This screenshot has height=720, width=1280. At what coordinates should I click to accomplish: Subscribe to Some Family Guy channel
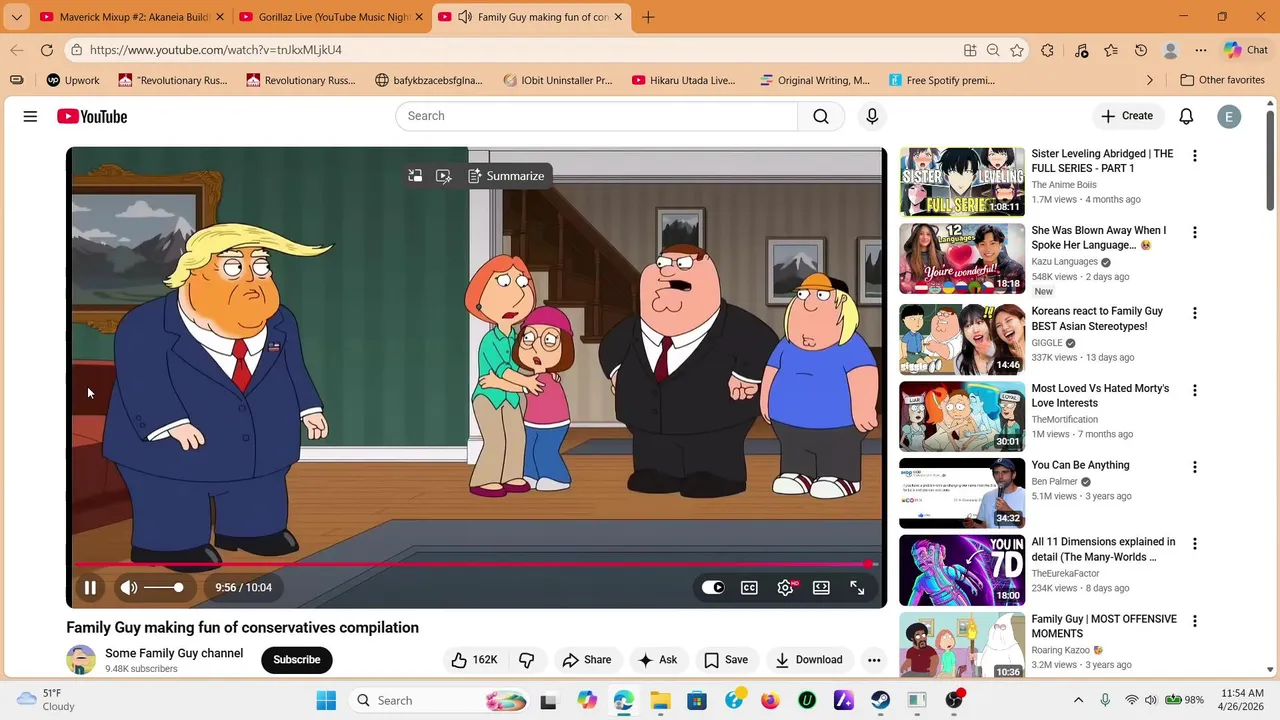pyautogui.click(x=297, y=660)
